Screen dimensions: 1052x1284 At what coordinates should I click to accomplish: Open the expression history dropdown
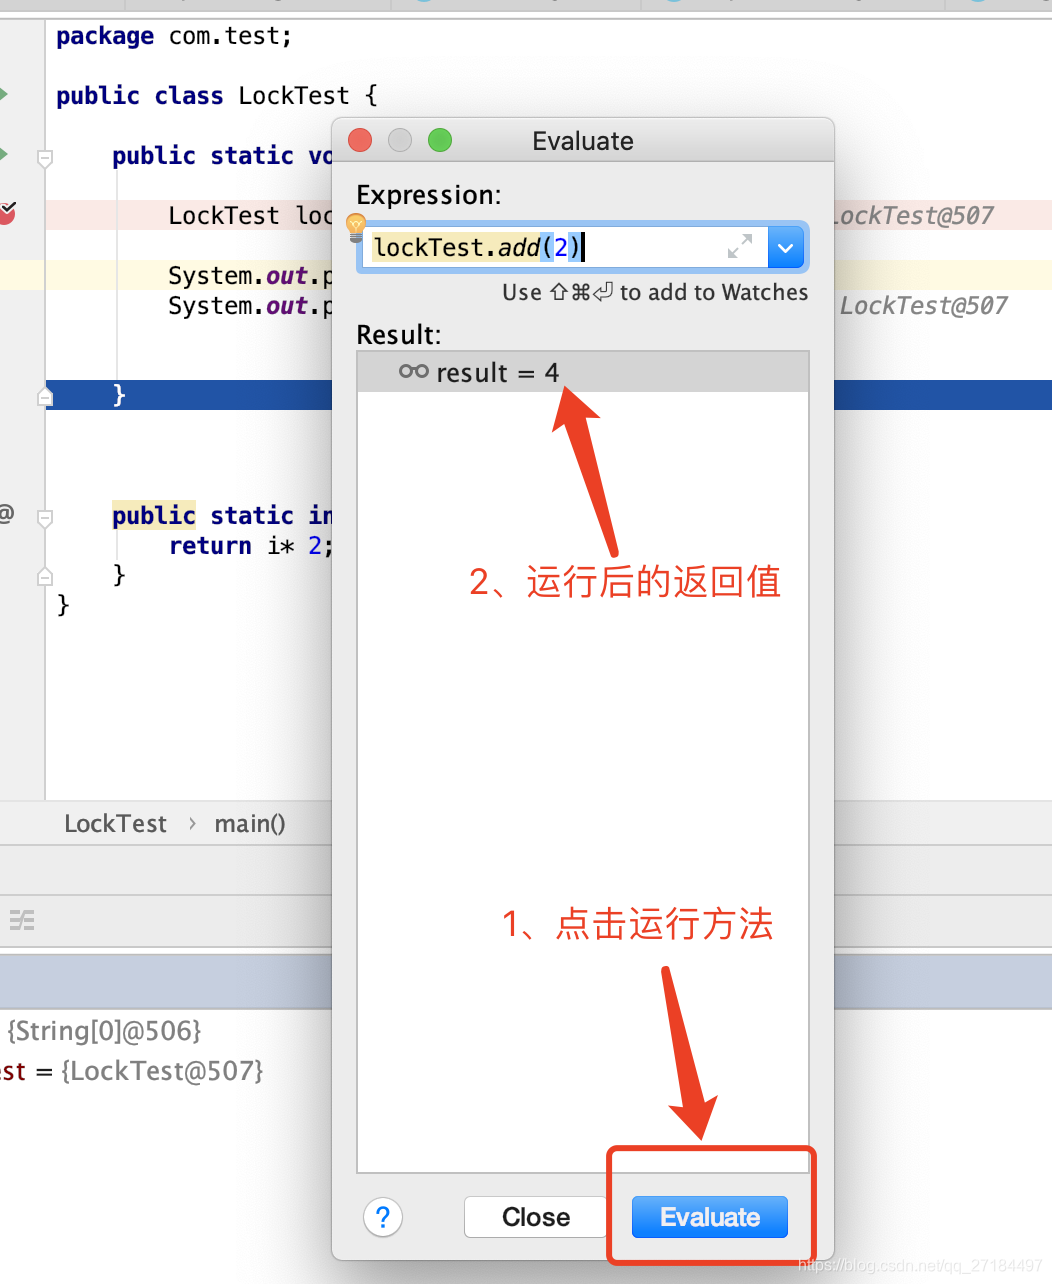point(786,246)
